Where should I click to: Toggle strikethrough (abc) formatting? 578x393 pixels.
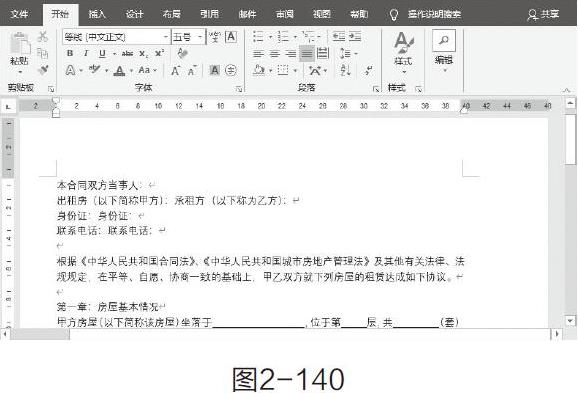[x=127, y=54]
